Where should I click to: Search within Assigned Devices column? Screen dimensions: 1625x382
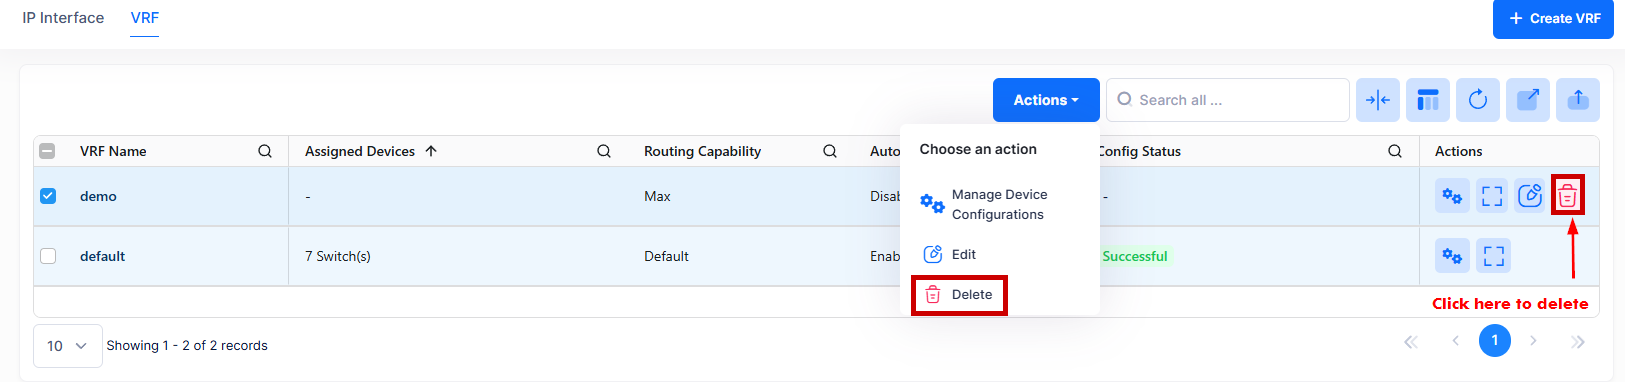coord(604,151)
